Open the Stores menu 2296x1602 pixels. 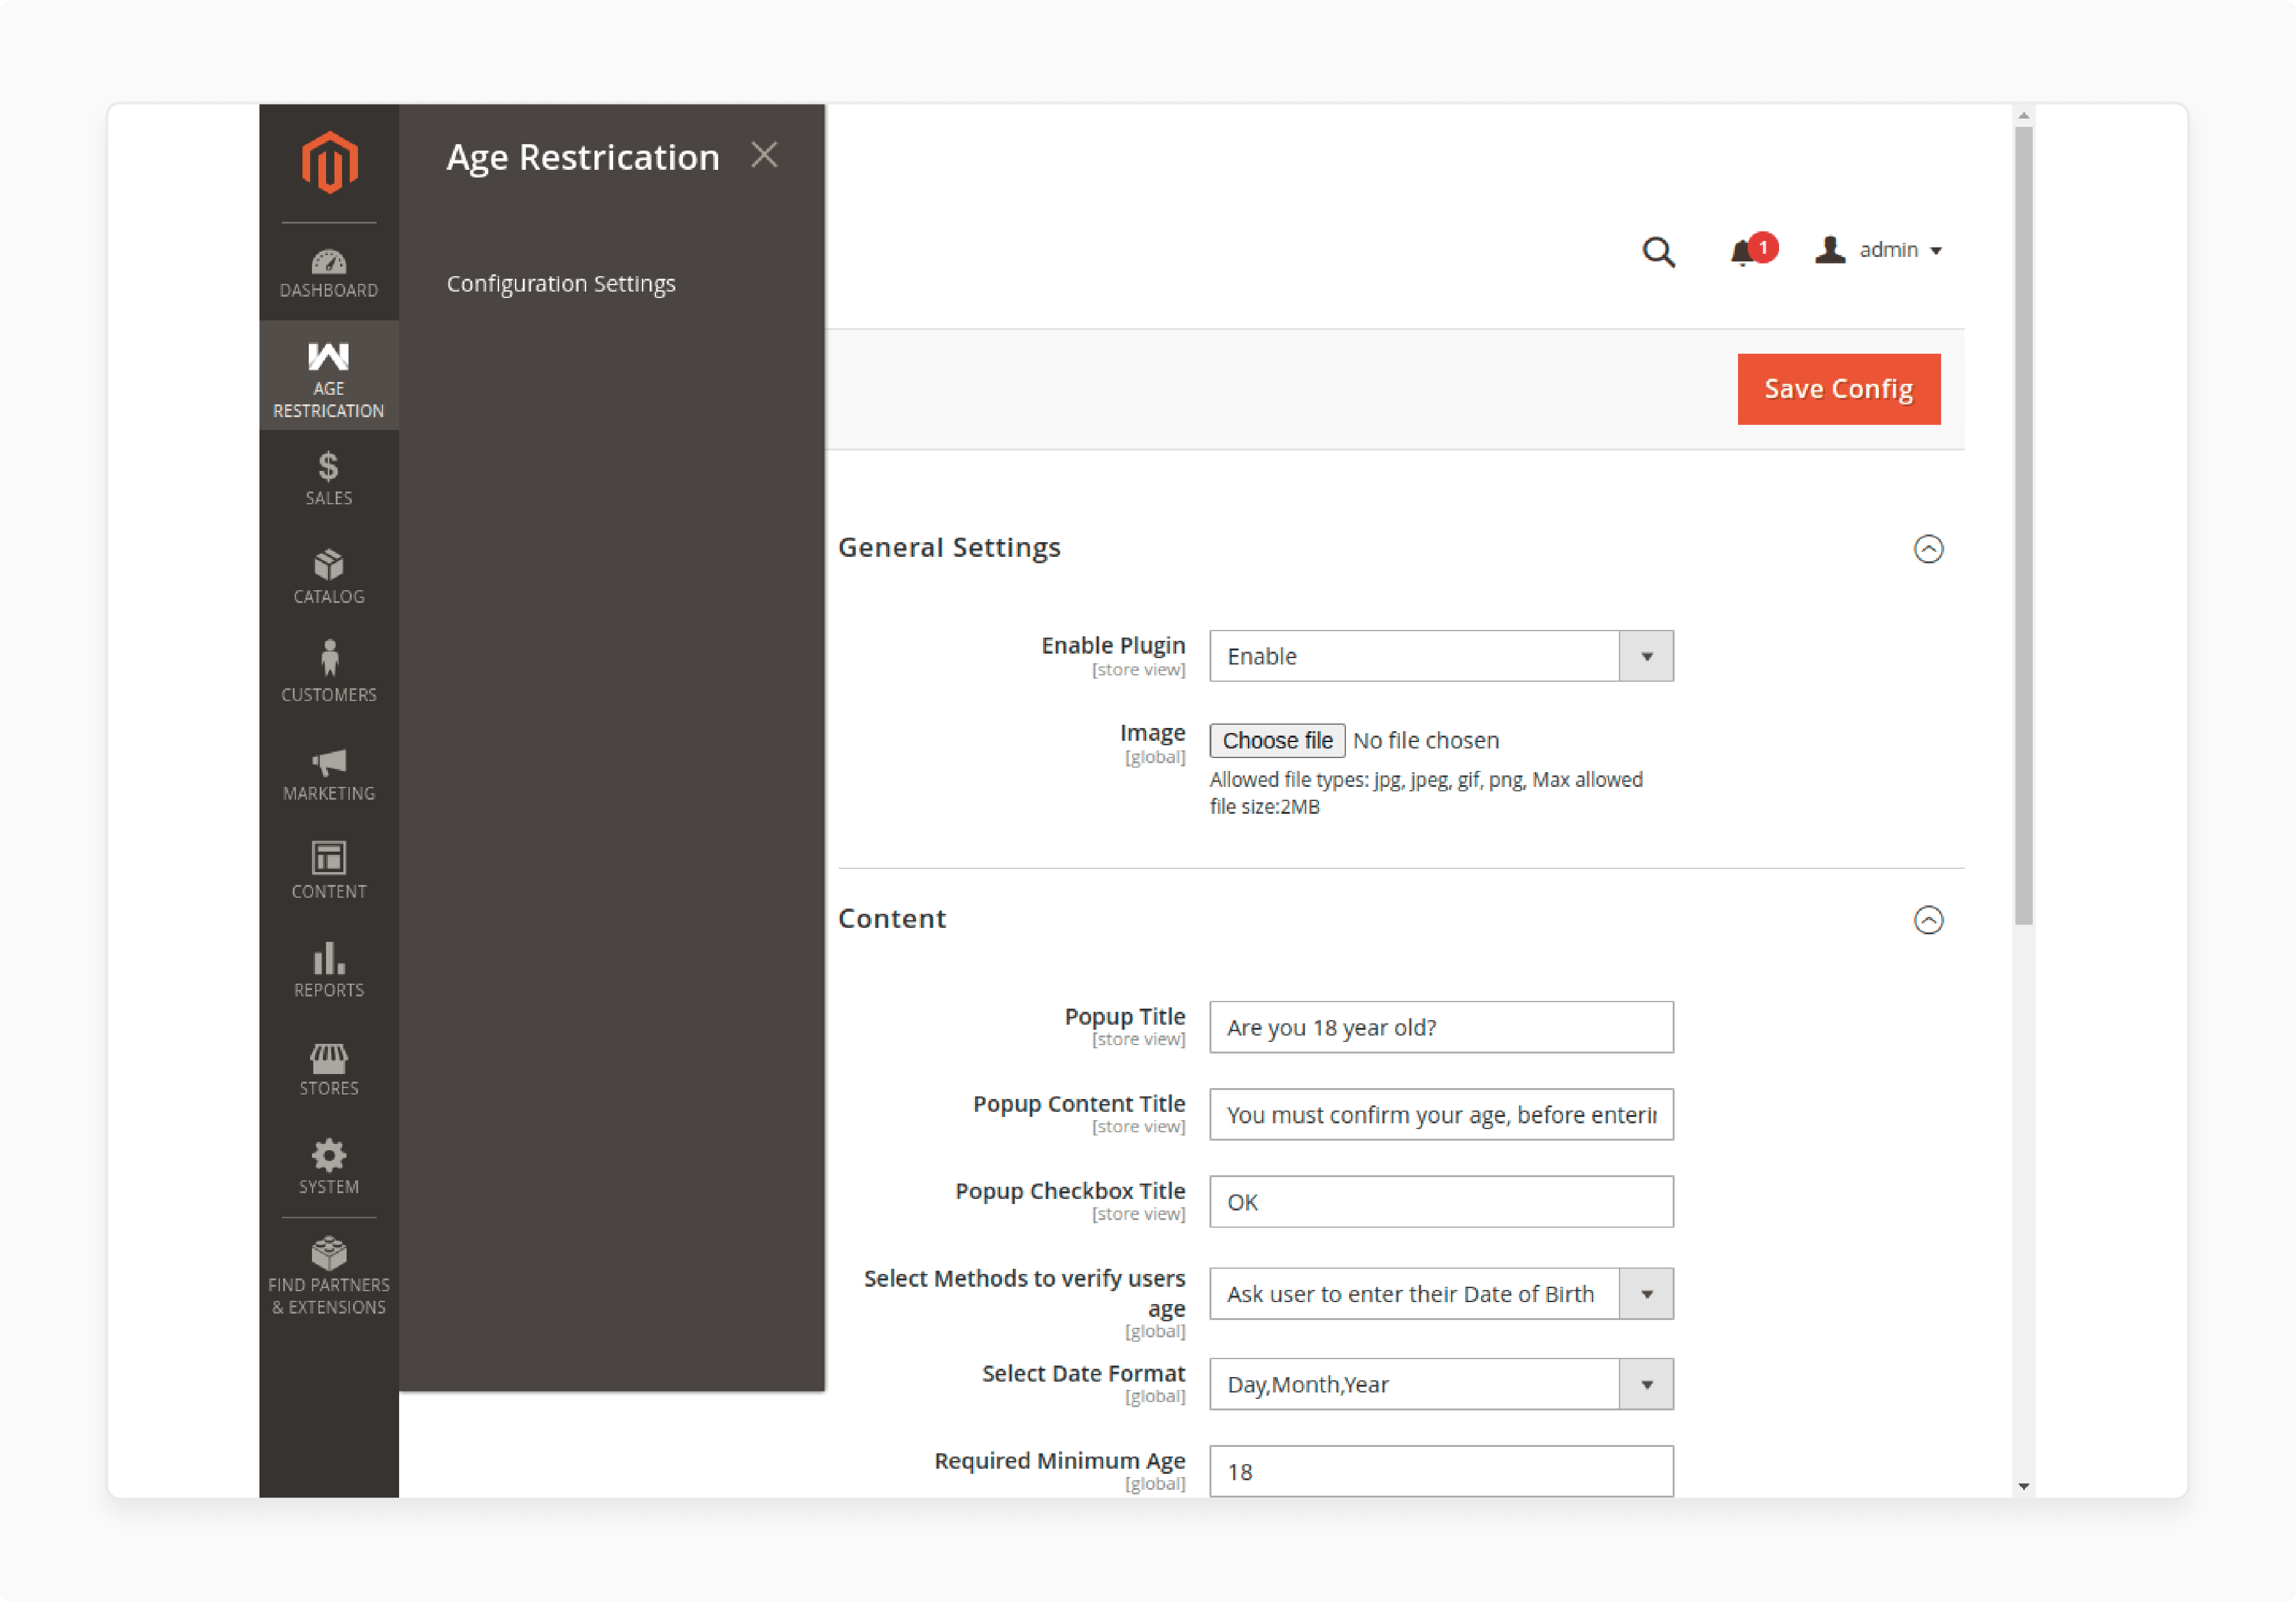329,1069
